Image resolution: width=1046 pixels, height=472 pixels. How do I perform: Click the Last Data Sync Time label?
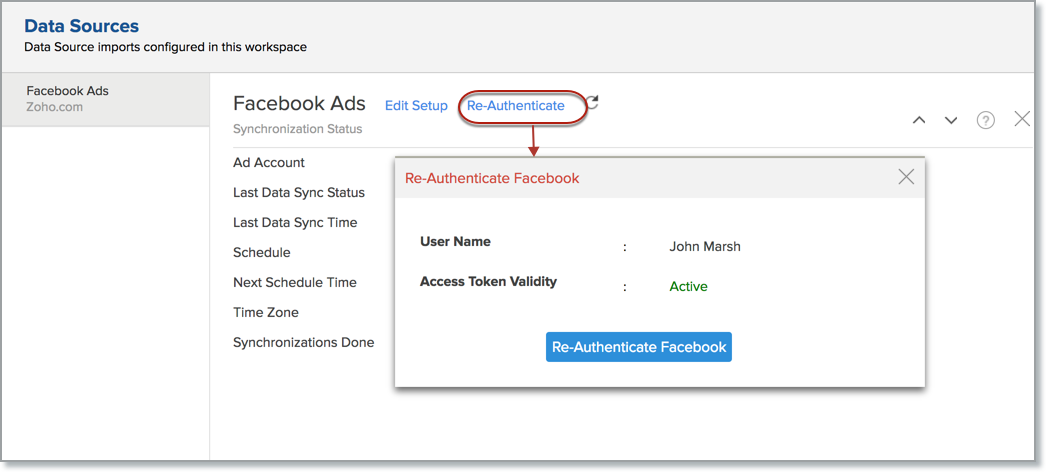(x=295, y=222)
